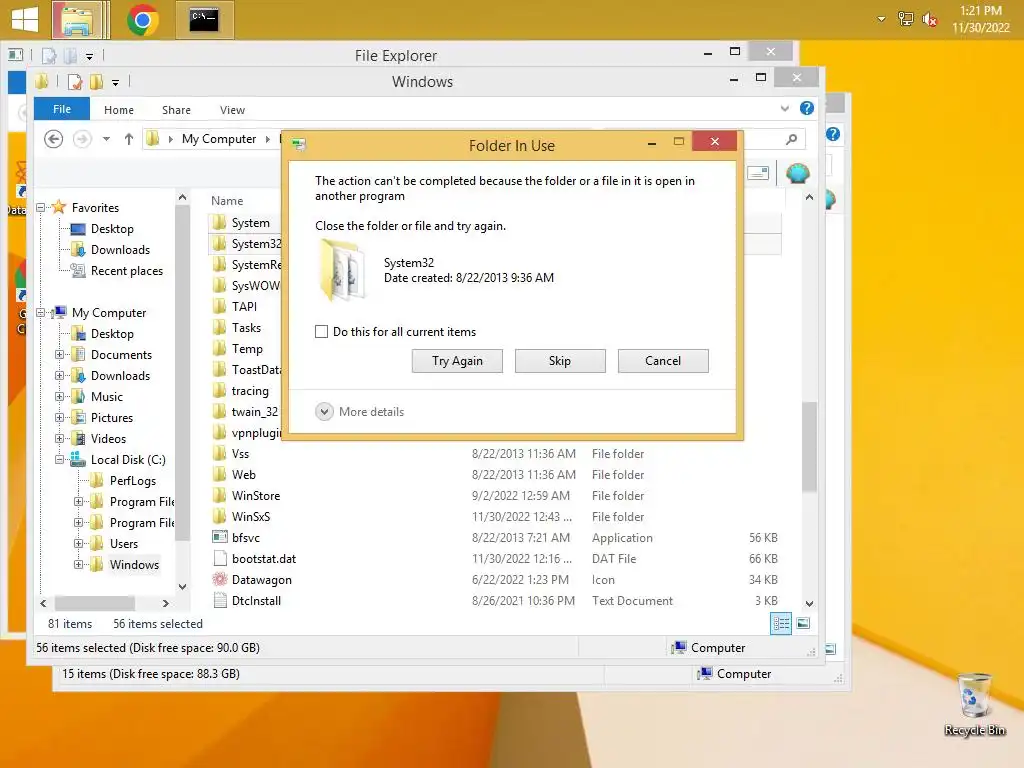Expand the Users folder node

pyautogui.click(x=78, y=543)
